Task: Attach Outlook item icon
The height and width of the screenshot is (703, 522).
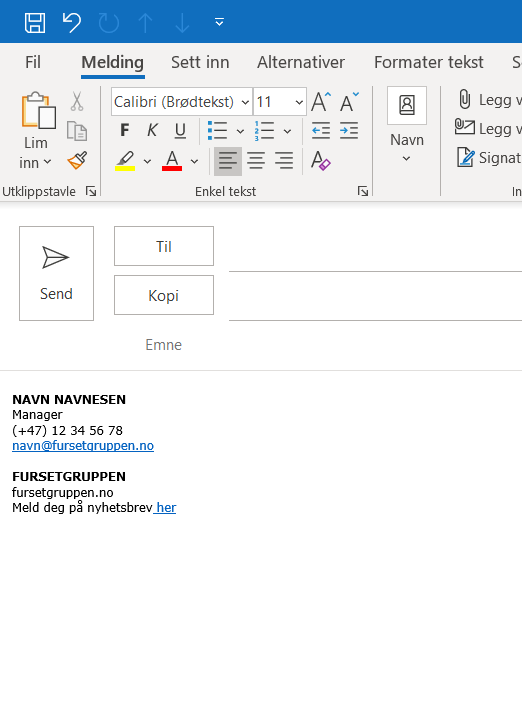Action: click(x=465, y=128)
